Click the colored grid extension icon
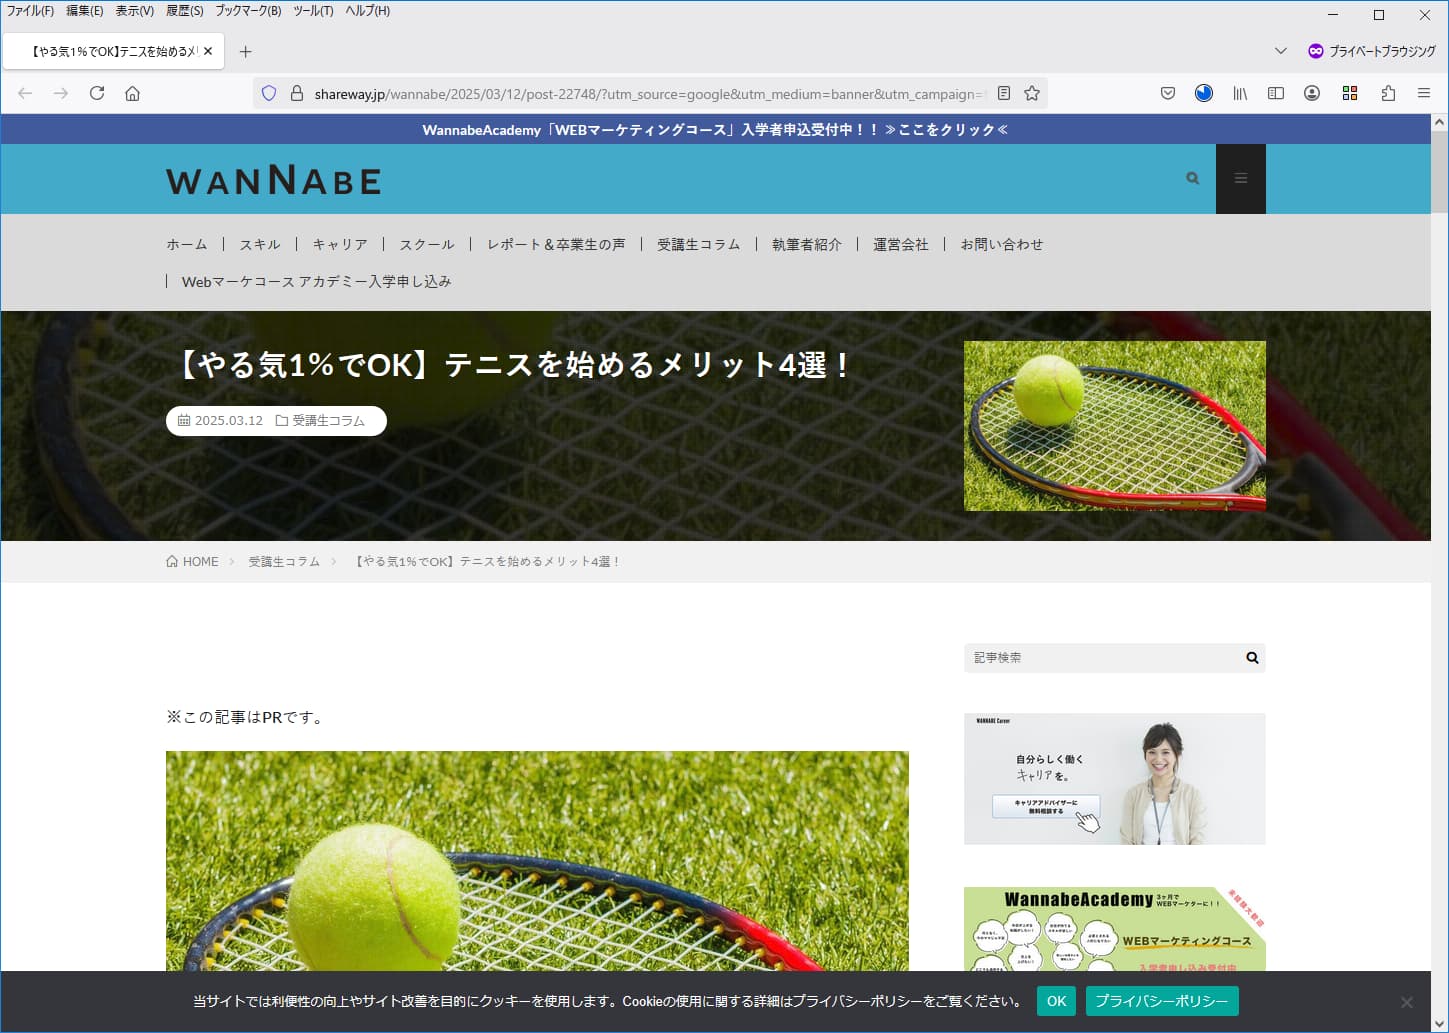 click(x=1350, y=93)
